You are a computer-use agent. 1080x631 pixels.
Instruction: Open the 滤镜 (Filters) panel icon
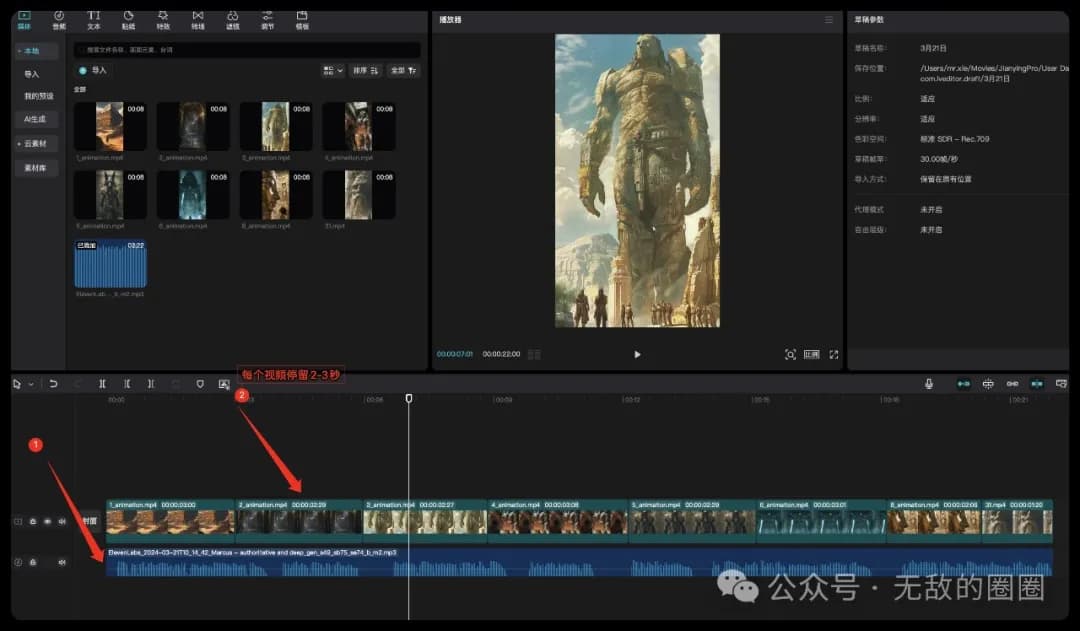pyautogui.click(x=232, y=19)
